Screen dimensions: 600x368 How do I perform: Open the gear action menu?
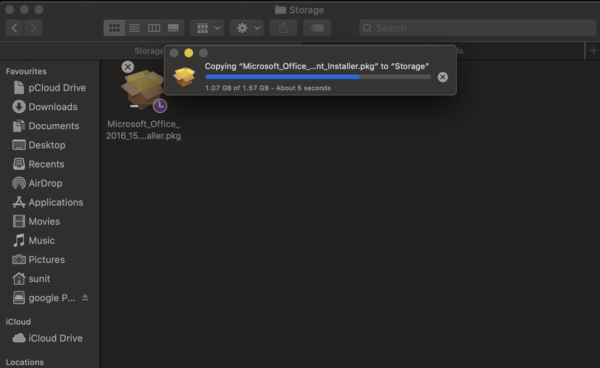pos(247,28)
